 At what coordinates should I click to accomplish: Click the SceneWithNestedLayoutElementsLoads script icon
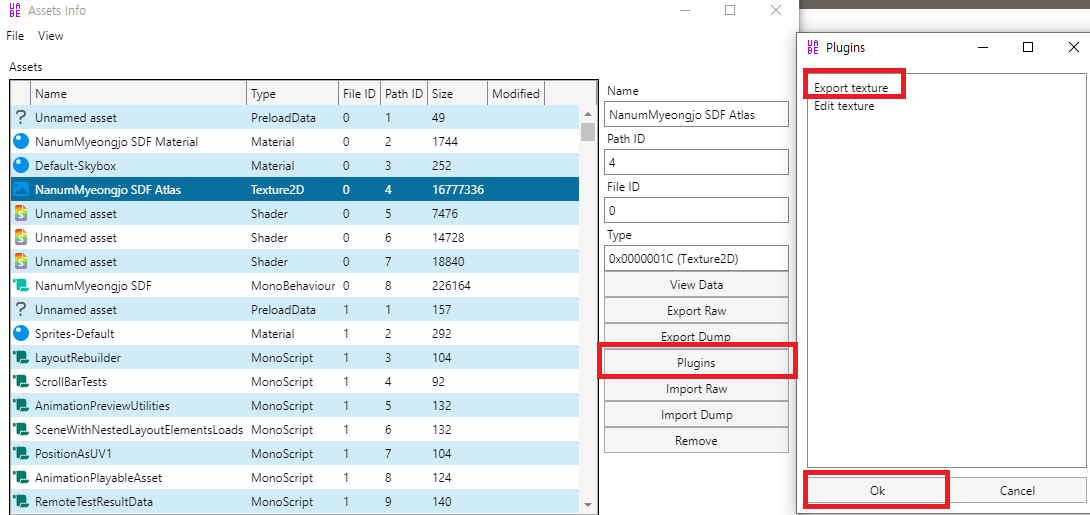pyautogui.click(x=21, y=430)
